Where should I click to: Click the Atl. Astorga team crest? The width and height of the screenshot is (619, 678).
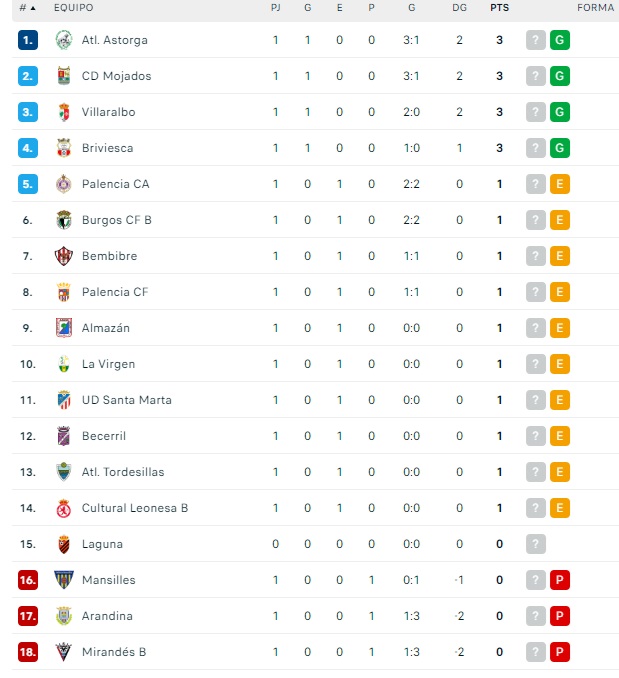pyautogui.click(x=64, y=40)
